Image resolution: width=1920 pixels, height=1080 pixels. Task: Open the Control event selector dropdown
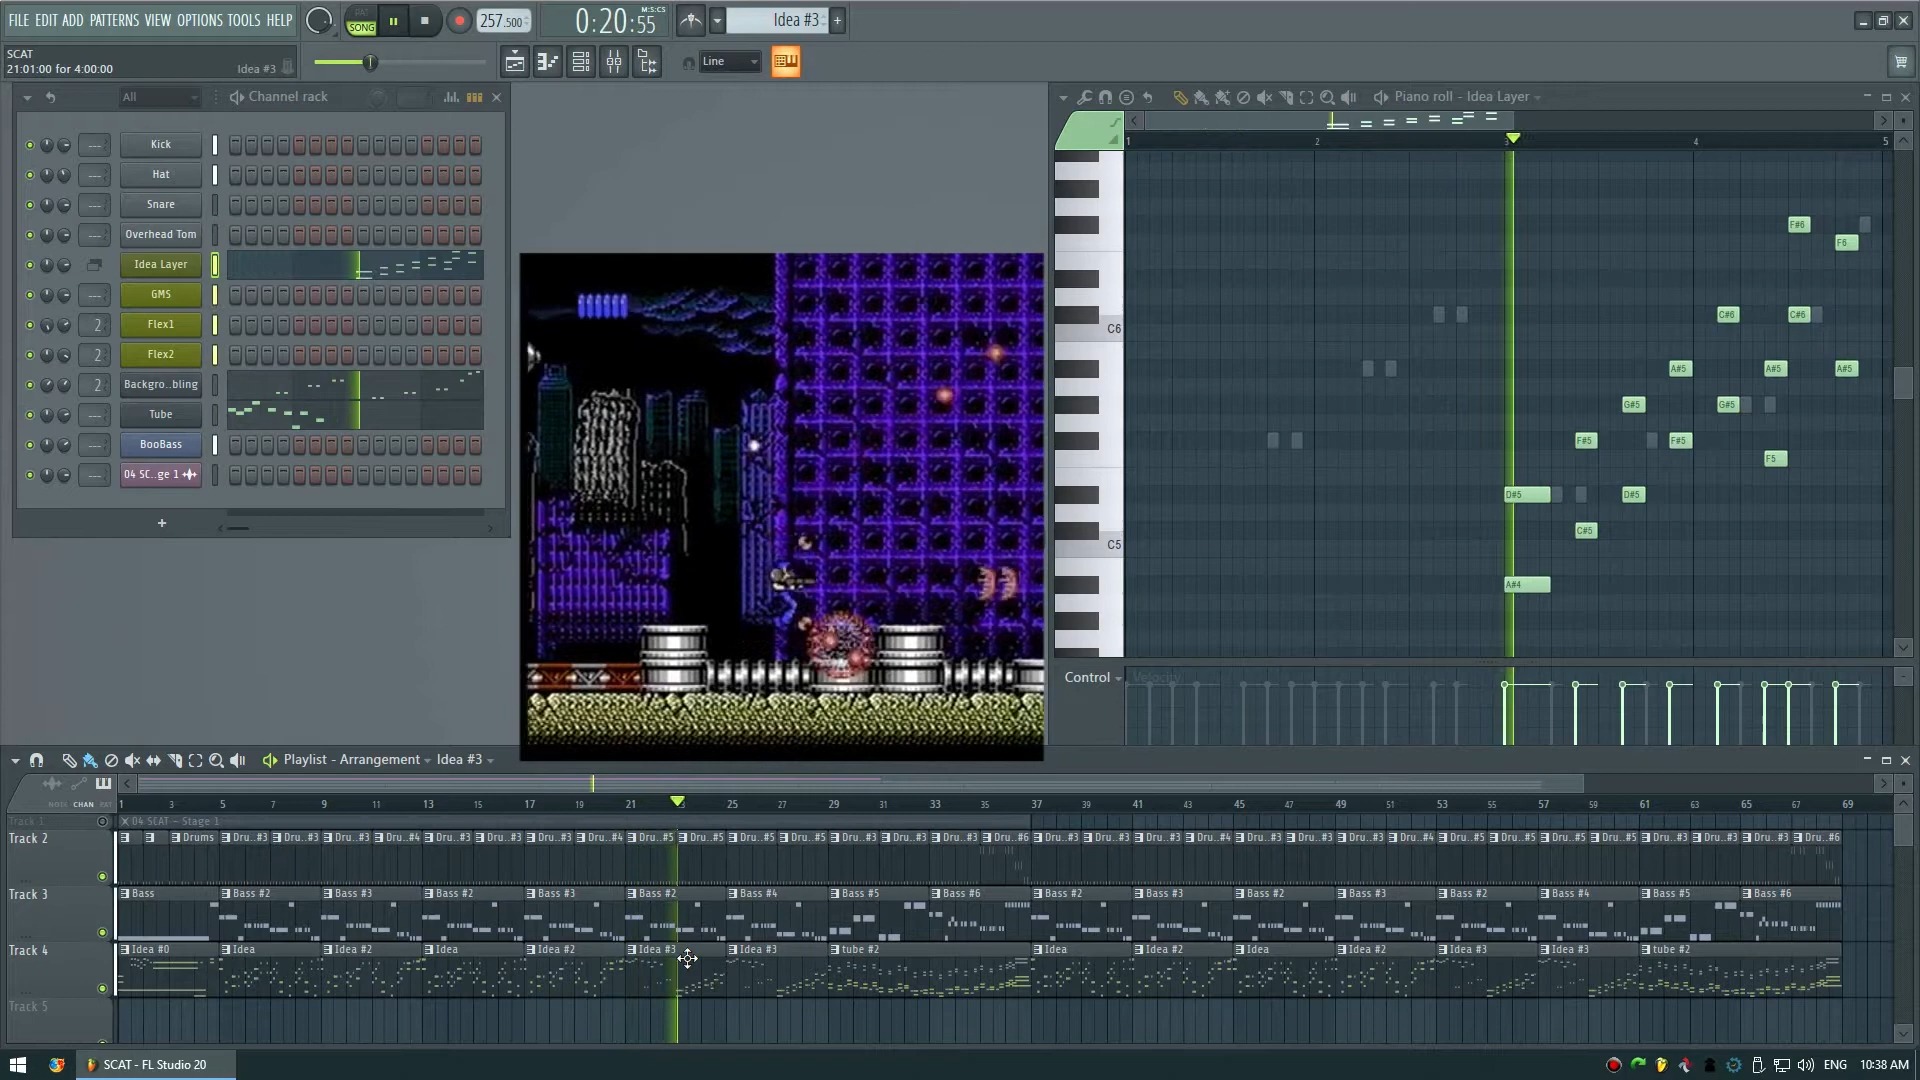pyautogui.click(x=1092, y=678)
